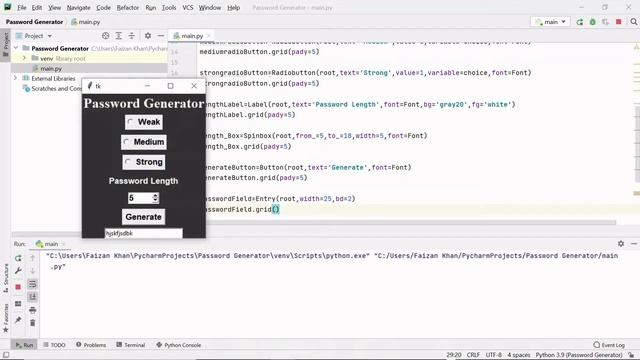
Task: Open the Favorites side tool tab
Action: pos(6,318)
